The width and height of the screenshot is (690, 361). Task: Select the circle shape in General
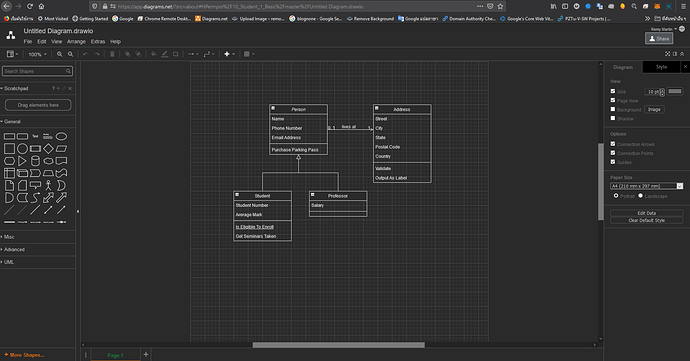pos(22,148)
